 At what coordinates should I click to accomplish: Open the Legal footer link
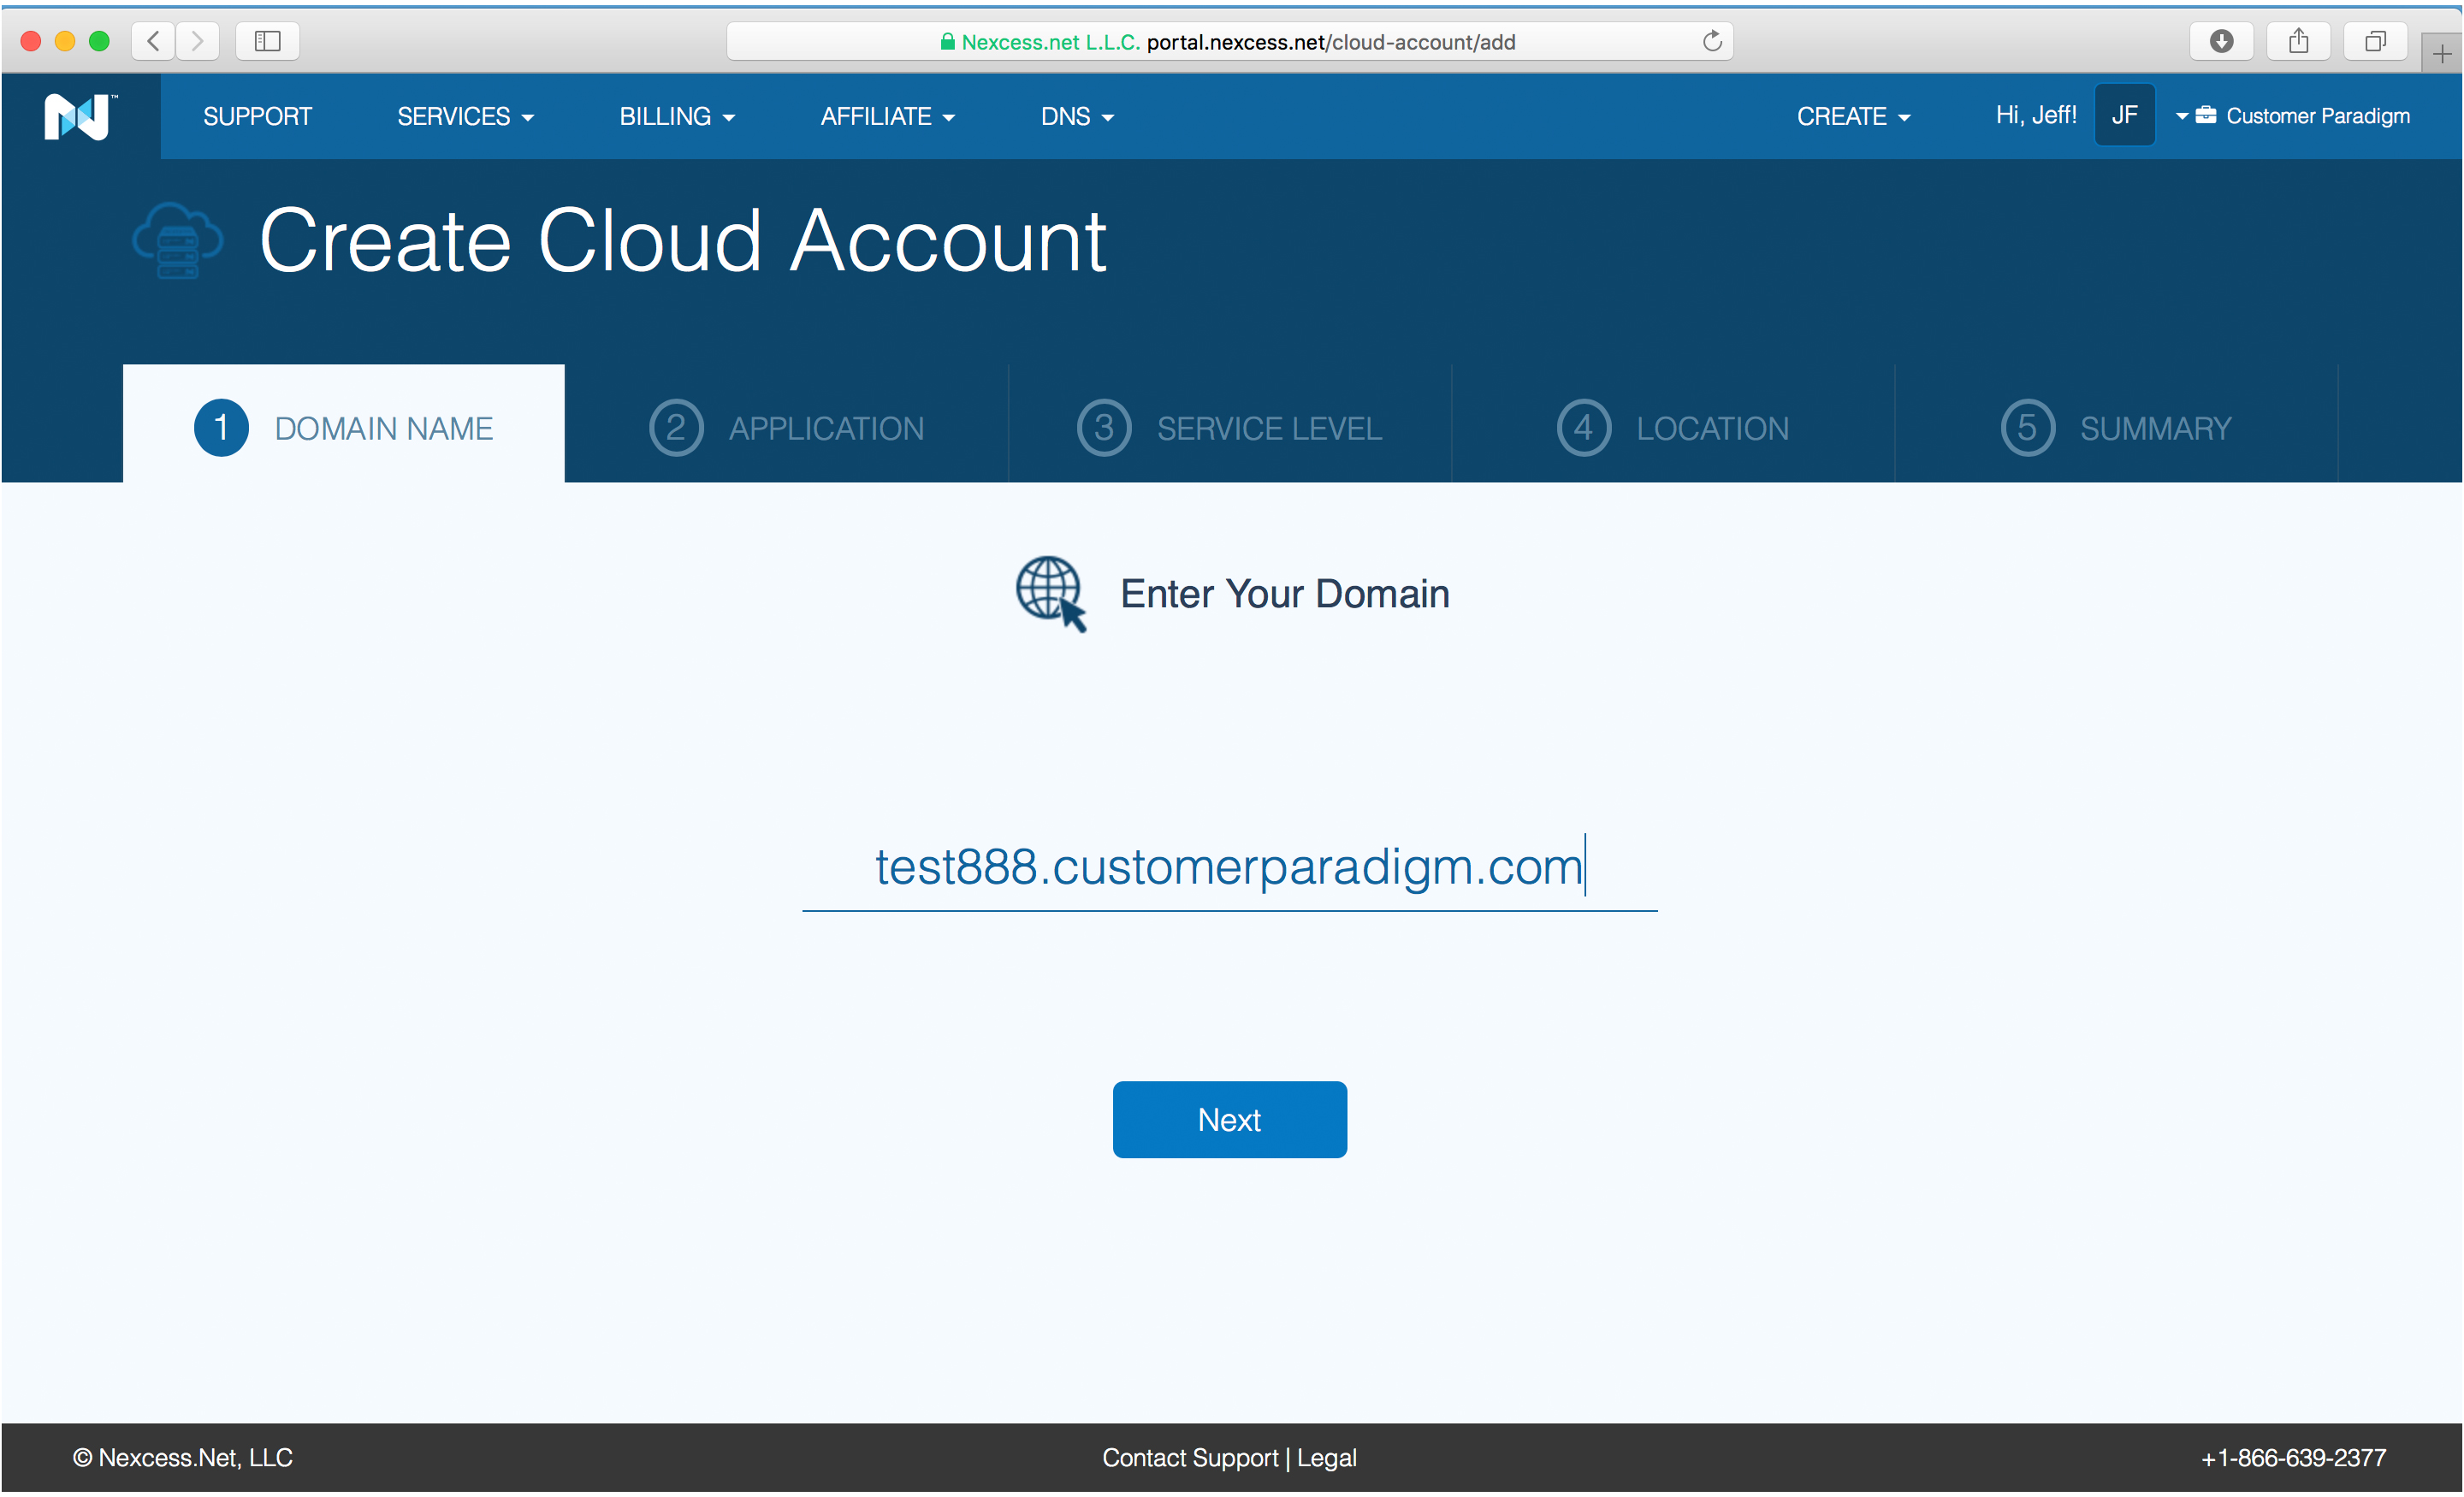(x=1326, y=1458)
